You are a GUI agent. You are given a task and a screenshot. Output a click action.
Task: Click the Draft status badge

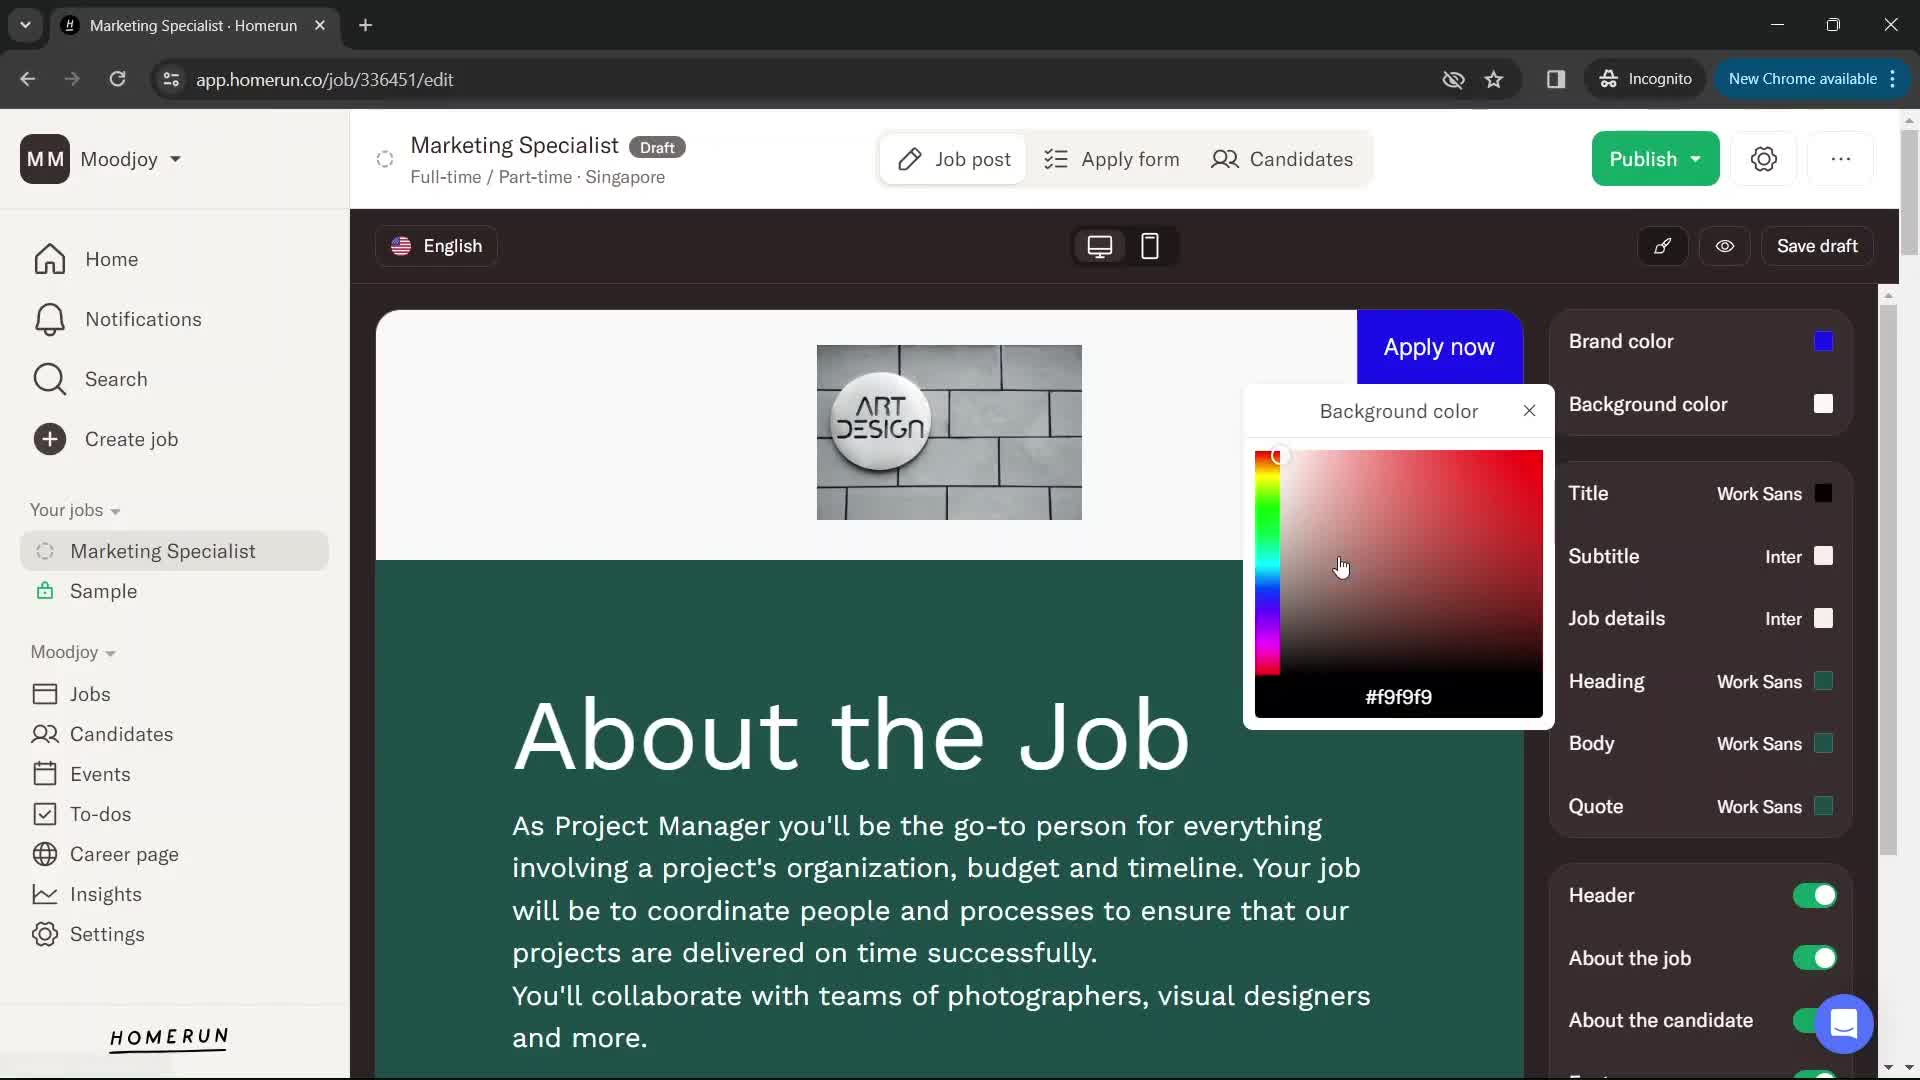click(x=657, y=147)
